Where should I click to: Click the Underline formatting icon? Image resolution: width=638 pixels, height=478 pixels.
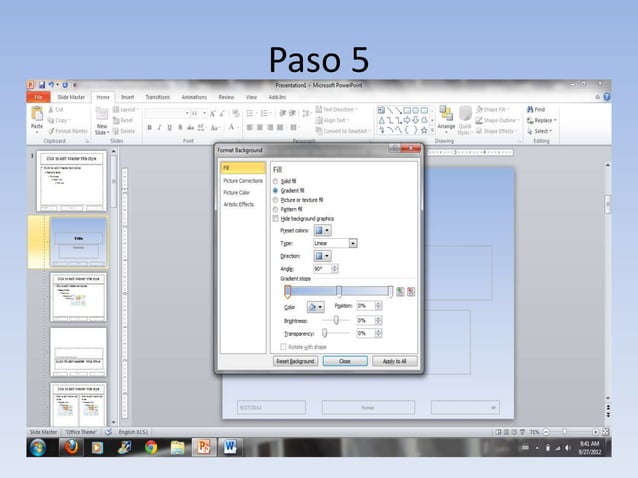[x=170, y=128]
